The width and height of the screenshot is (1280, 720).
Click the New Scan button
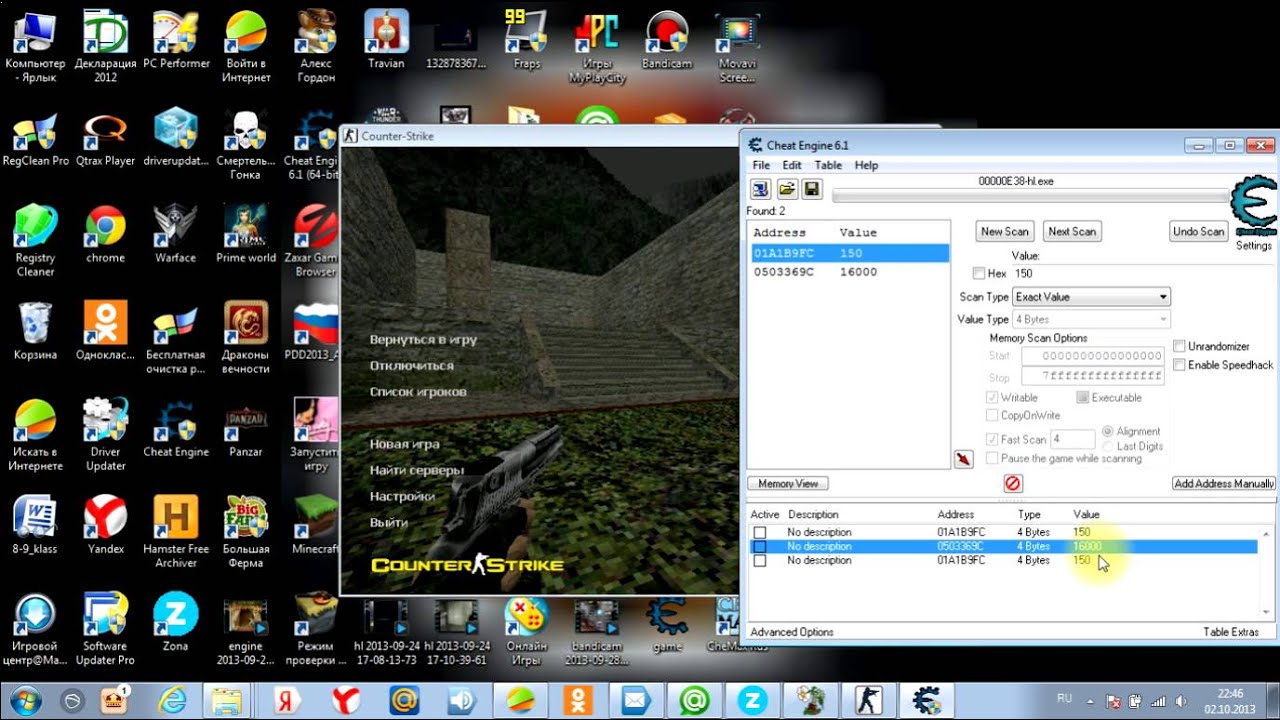click(1005, 231)
